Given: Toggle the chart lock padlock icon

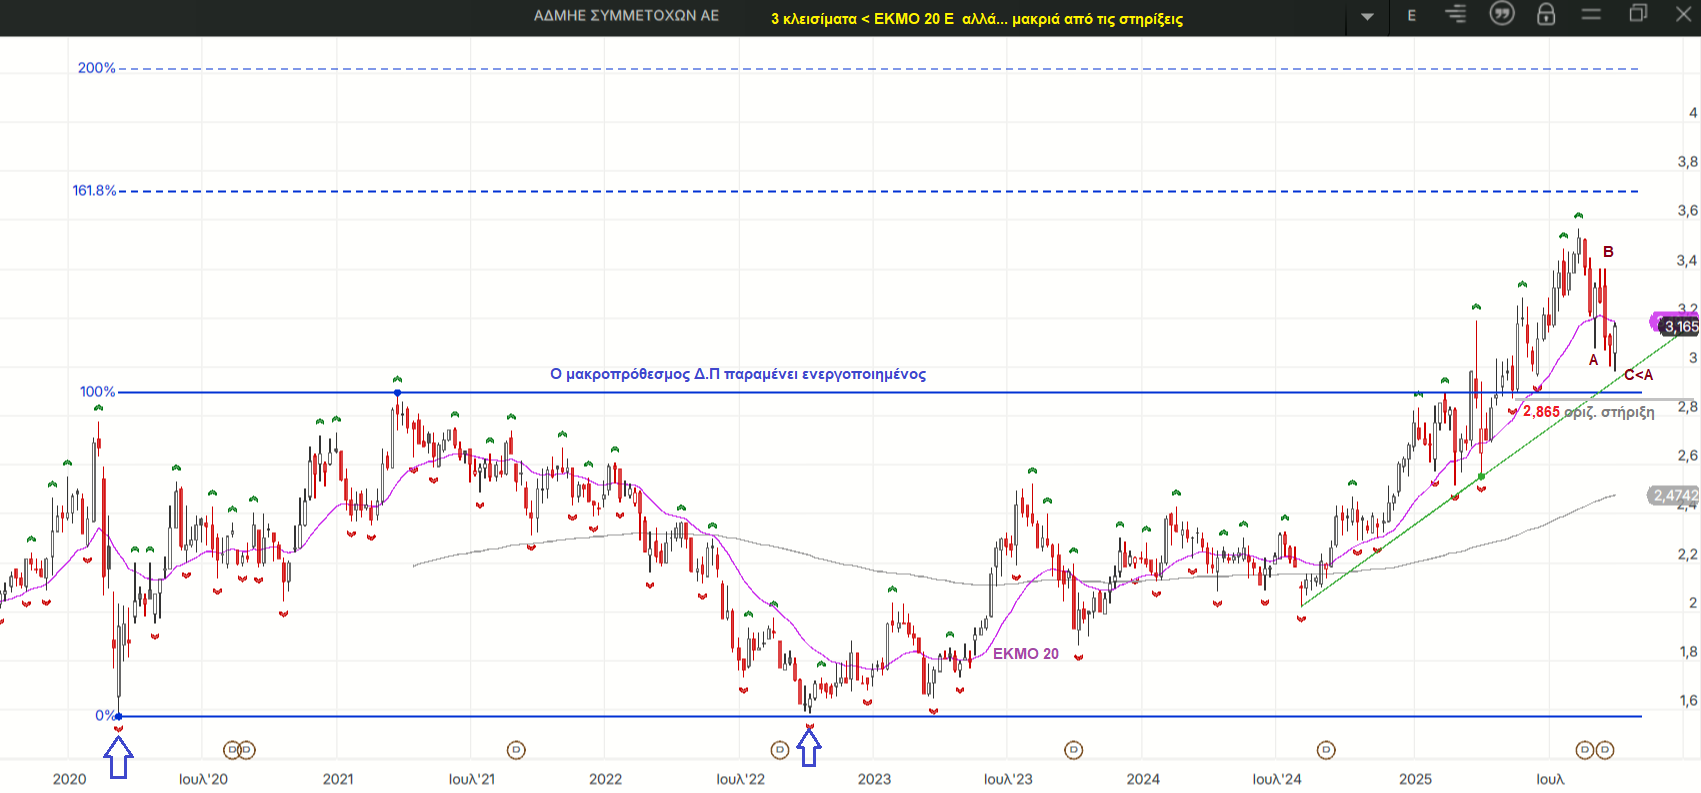Looking at the screenshot, I should pyautogui.click(x=1546, y=14).
